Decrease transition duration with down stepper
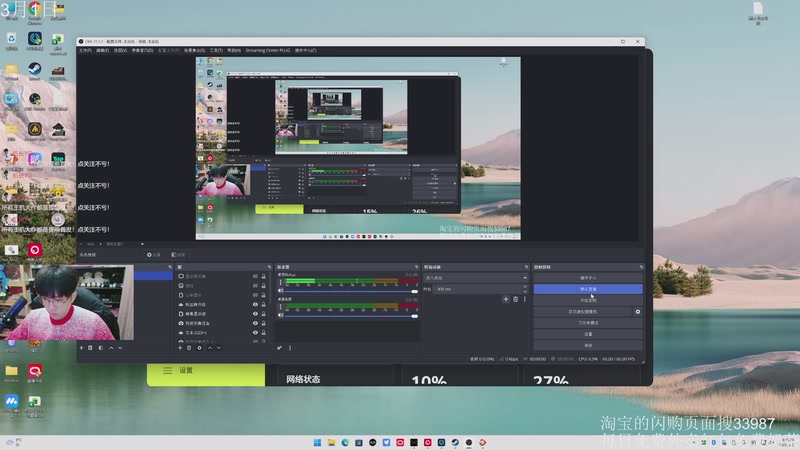800x450 pixels. coord(525,291)
